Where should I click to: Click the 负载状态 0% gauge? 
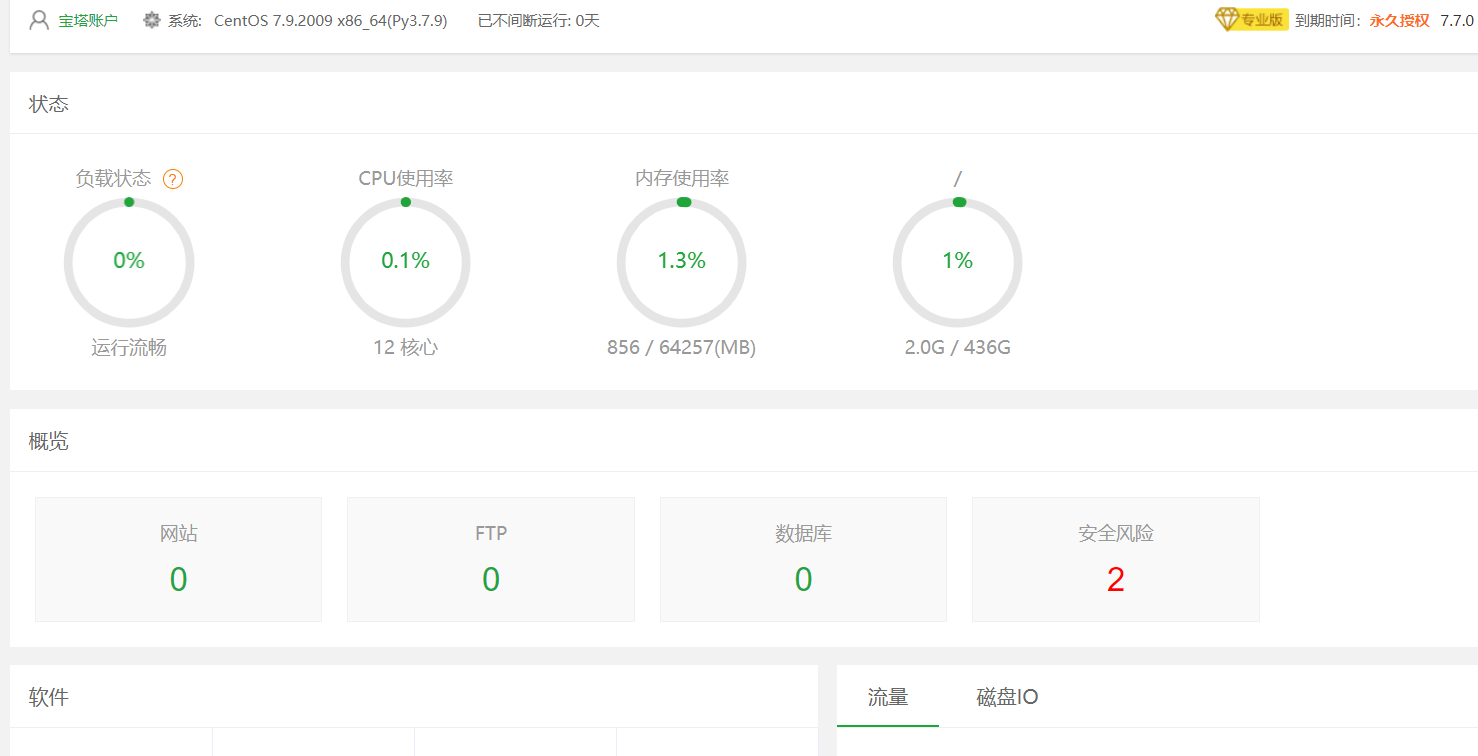(x=129, y=262)
